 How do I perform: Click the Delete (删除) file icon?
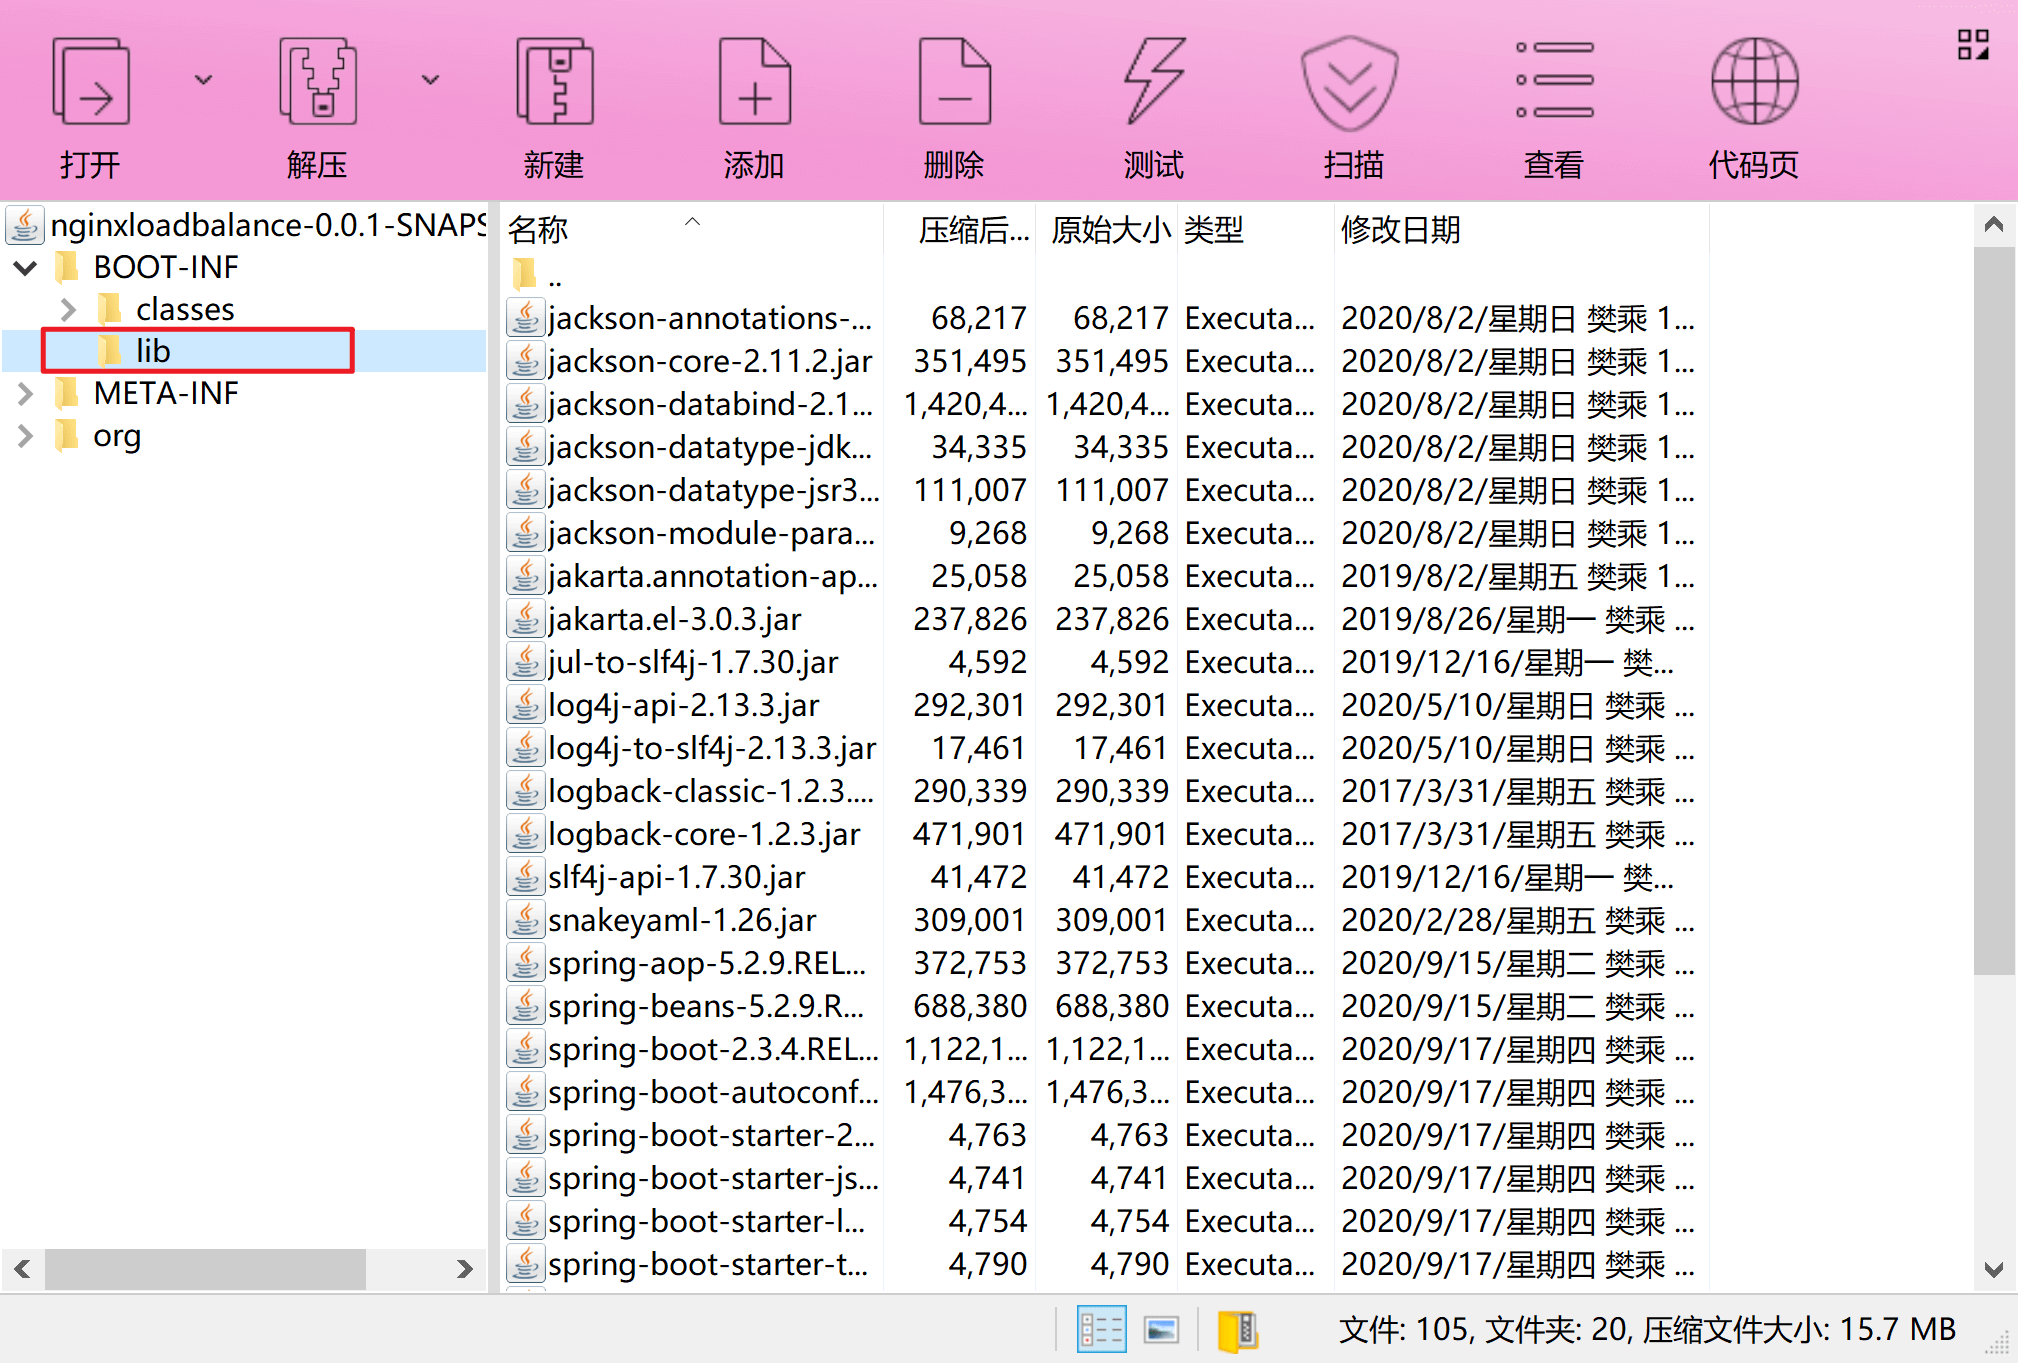(x=954, y=82)
